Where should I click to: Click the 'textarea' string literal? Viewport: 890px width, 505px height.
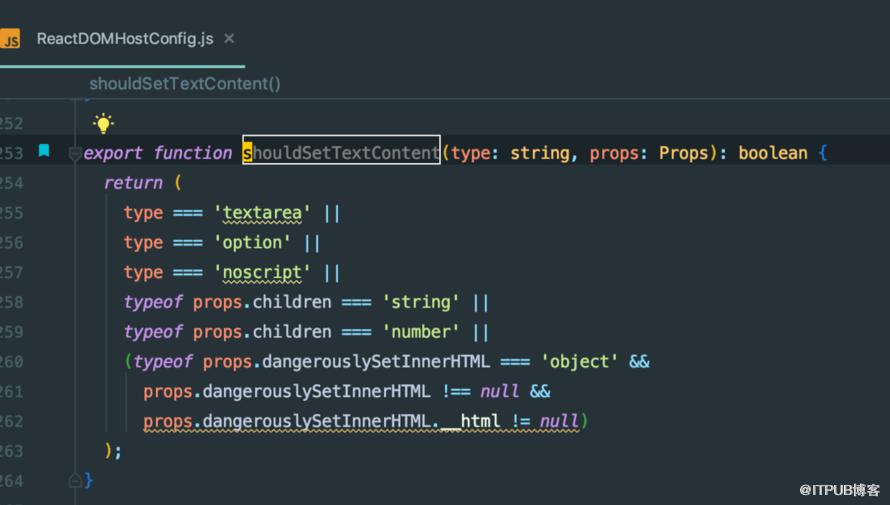pos(262,213)
